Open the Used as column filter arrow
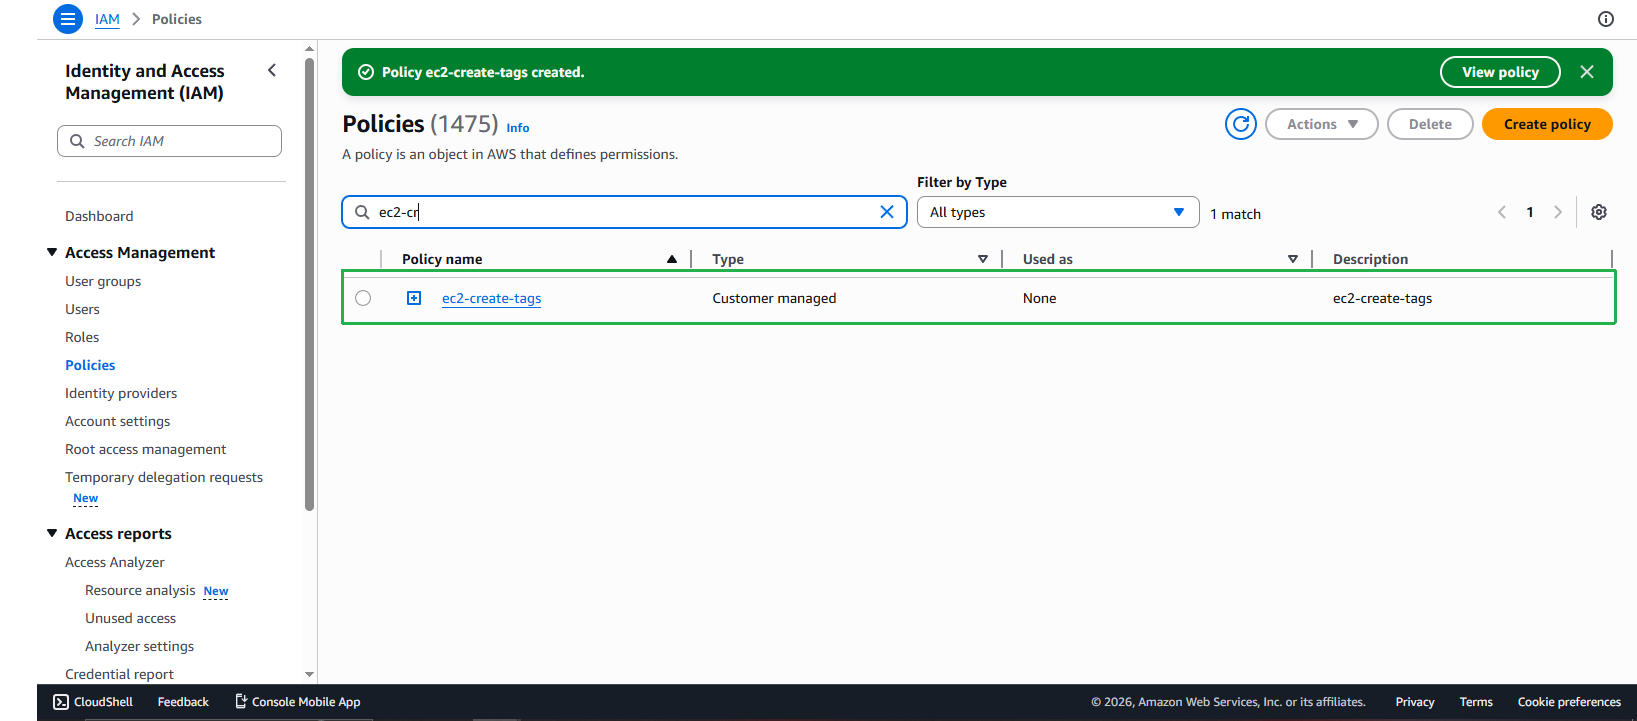Image resolution: width=1637 pixels, height=721 pixels. (x=1293, y=259)
